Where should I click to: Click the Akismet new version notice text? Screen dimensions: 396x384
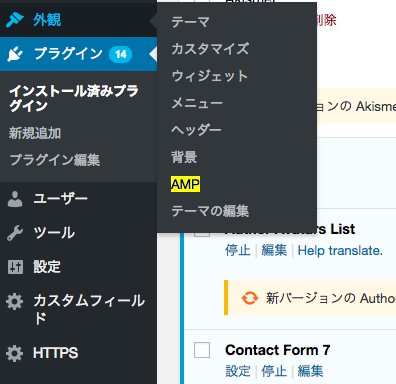click(356, 107)
